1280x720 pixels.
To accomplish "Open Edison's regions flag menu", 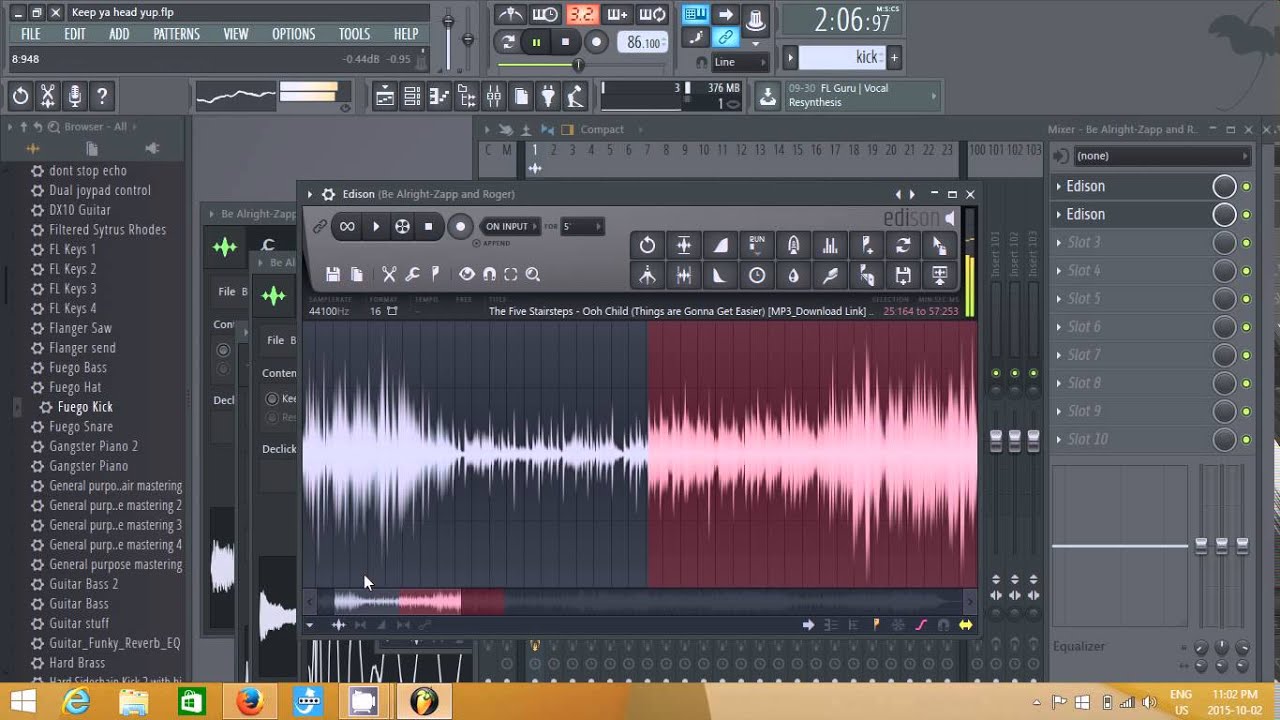I will [x=435, y=274].
